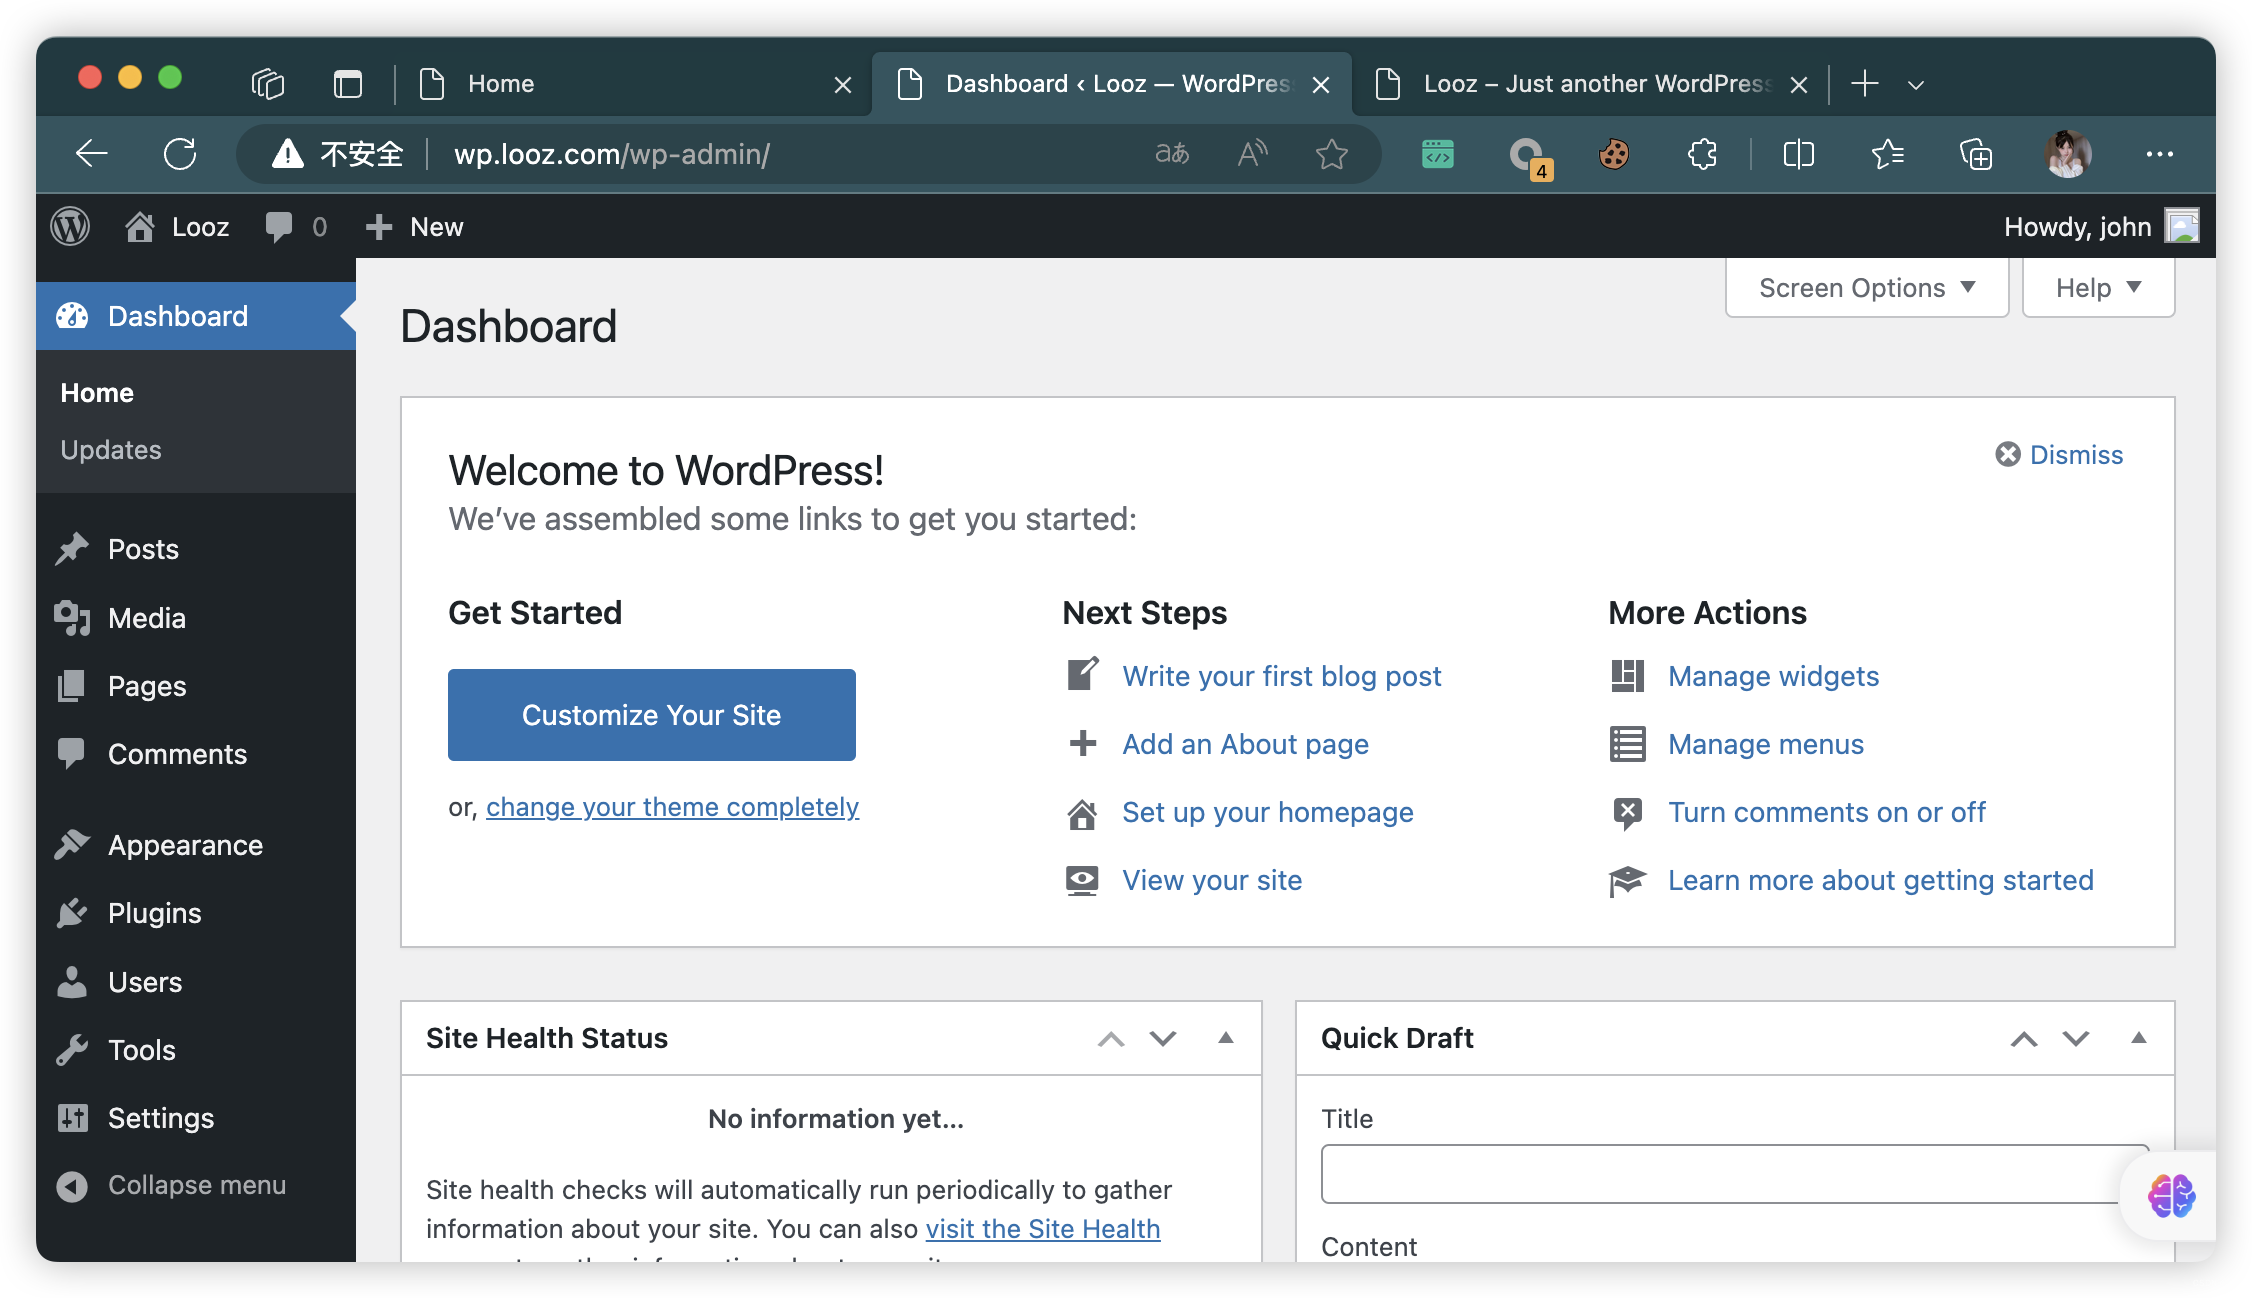The width and height of the screenshot is (2252, 1298).
Task: Move Quick Draft box up
Action: [x=2024, y=1039]
